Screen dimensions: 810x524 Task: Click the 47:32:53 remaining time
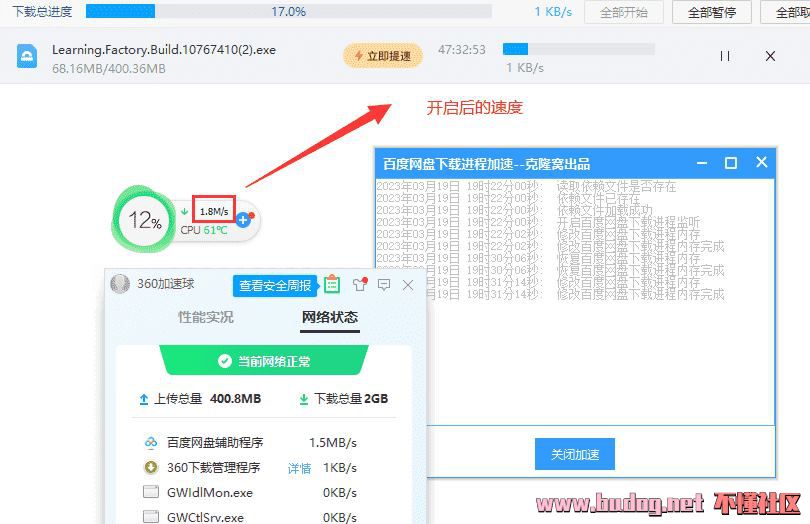click(462, 50)
